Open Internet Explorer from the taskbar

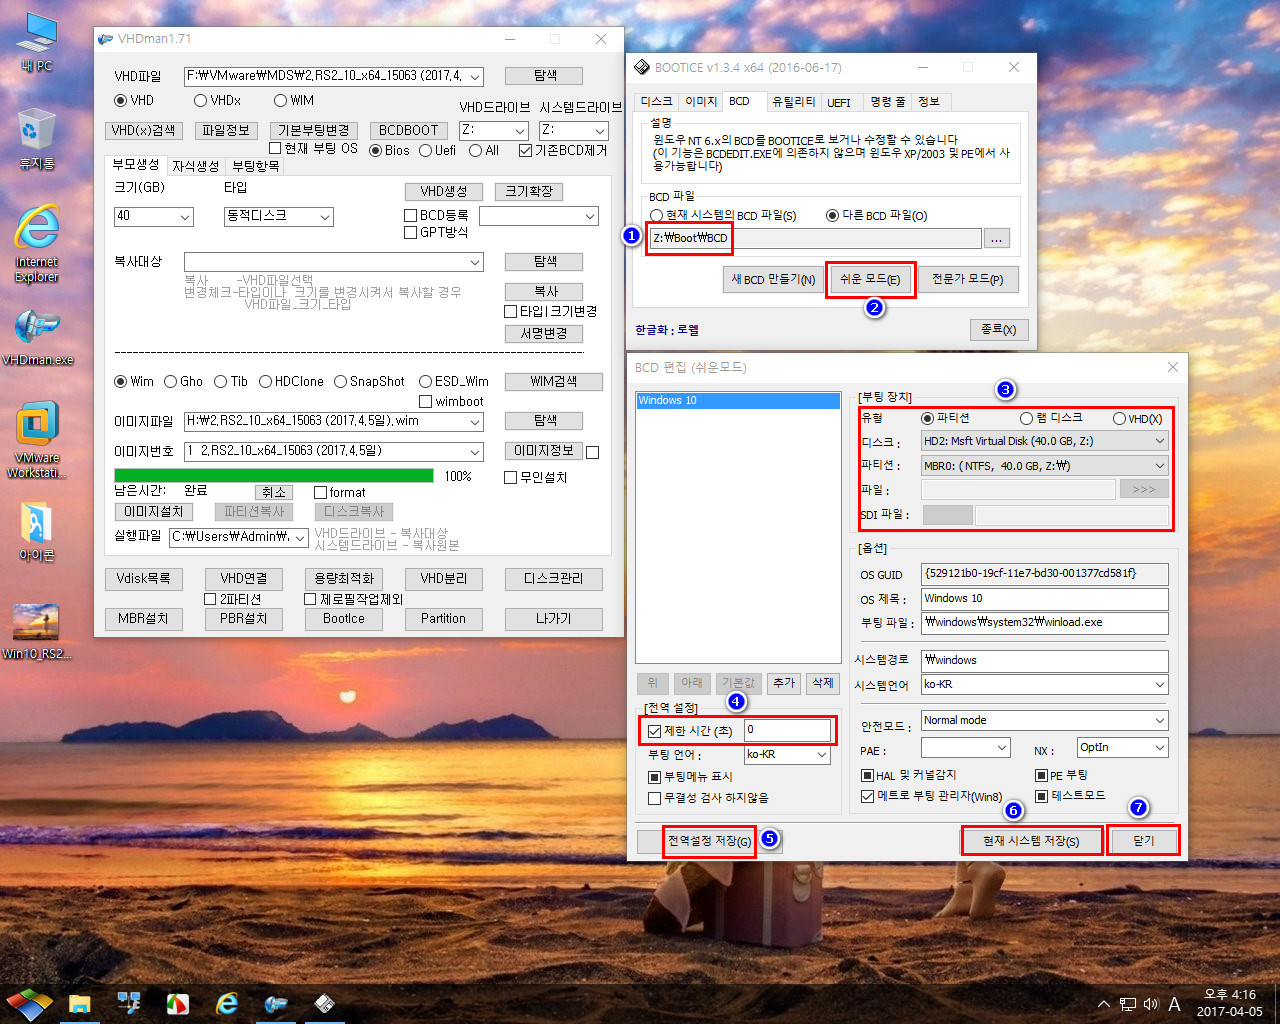[227, 1003]
